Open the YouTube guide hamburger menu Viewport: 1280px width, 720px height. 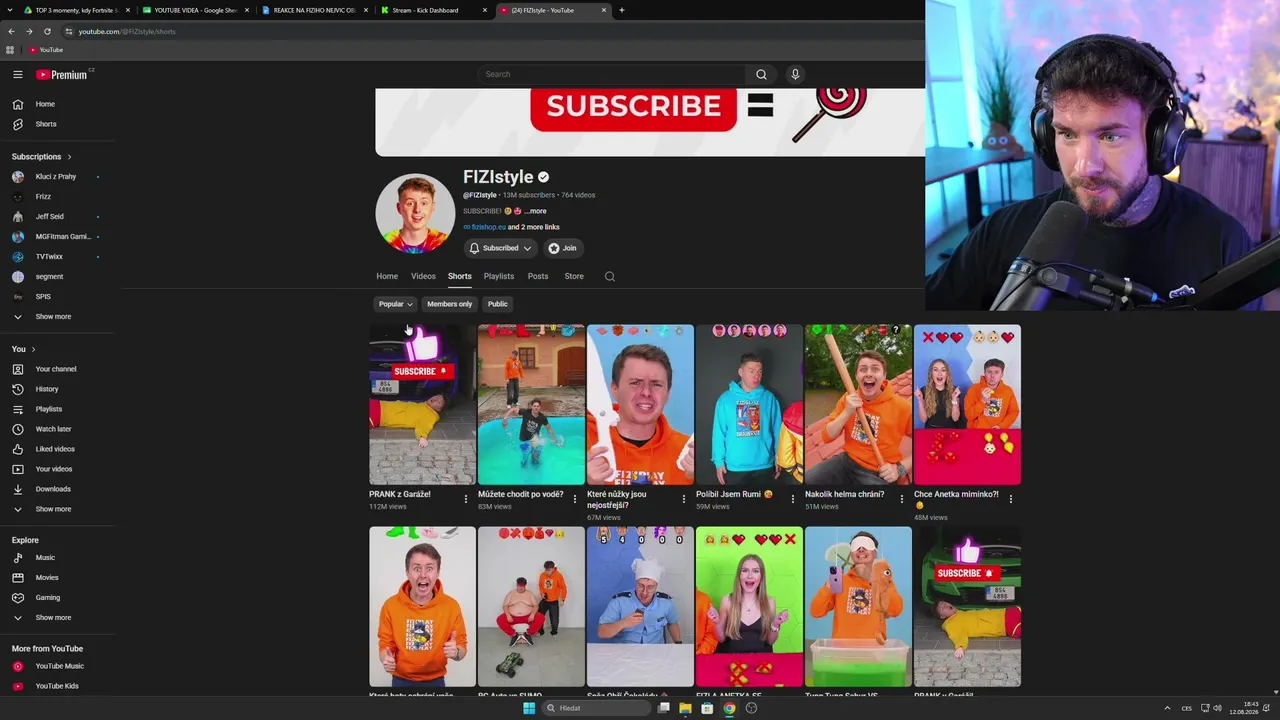coord(18,74)
